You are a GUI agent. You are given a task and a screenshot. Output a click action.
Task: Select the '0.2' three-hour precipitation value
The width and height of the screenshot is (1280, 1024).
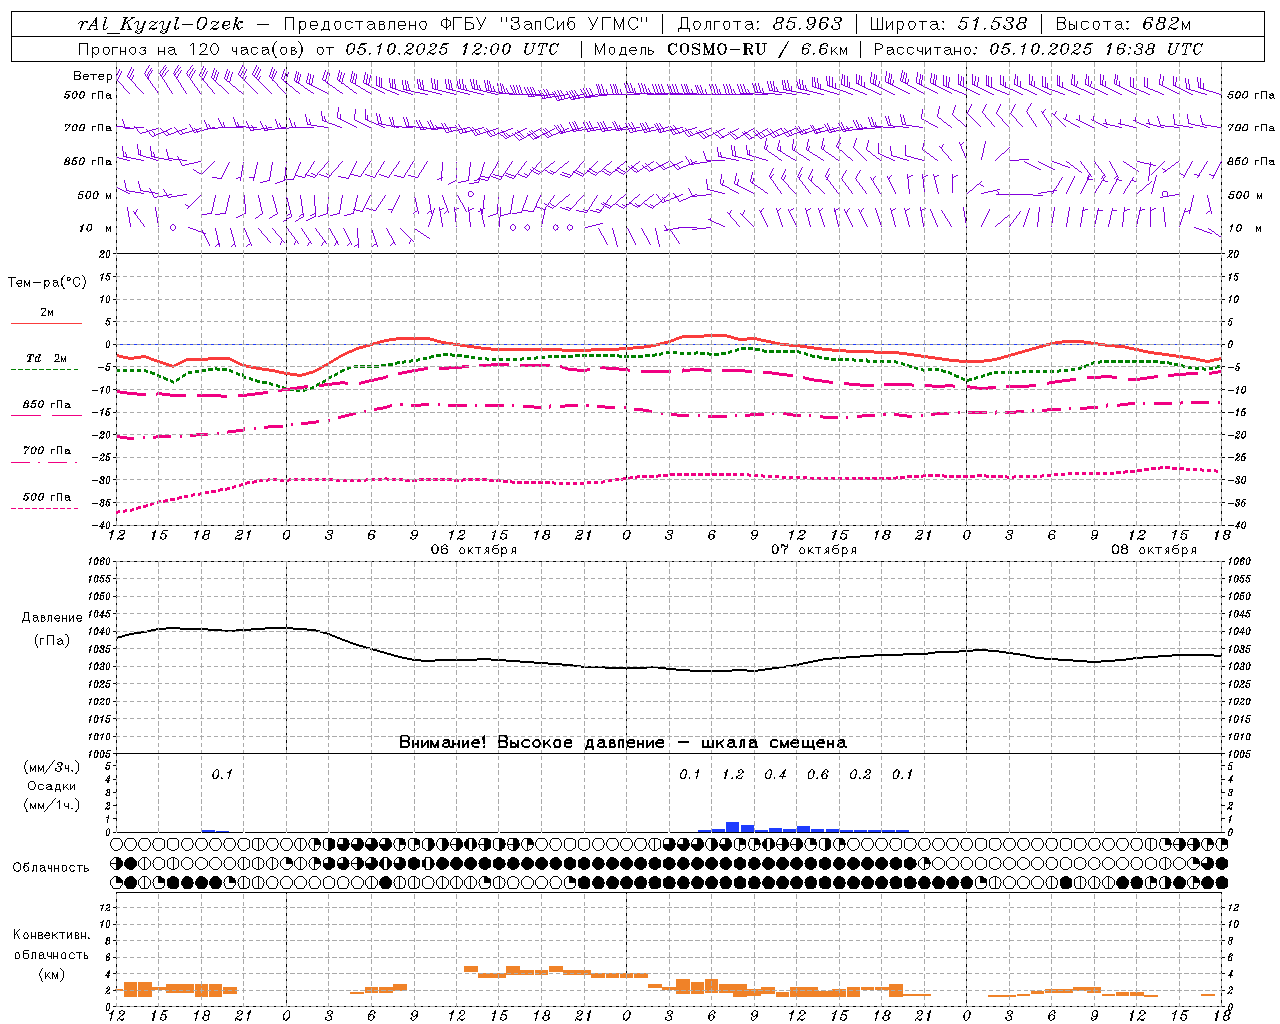(860, 774)
